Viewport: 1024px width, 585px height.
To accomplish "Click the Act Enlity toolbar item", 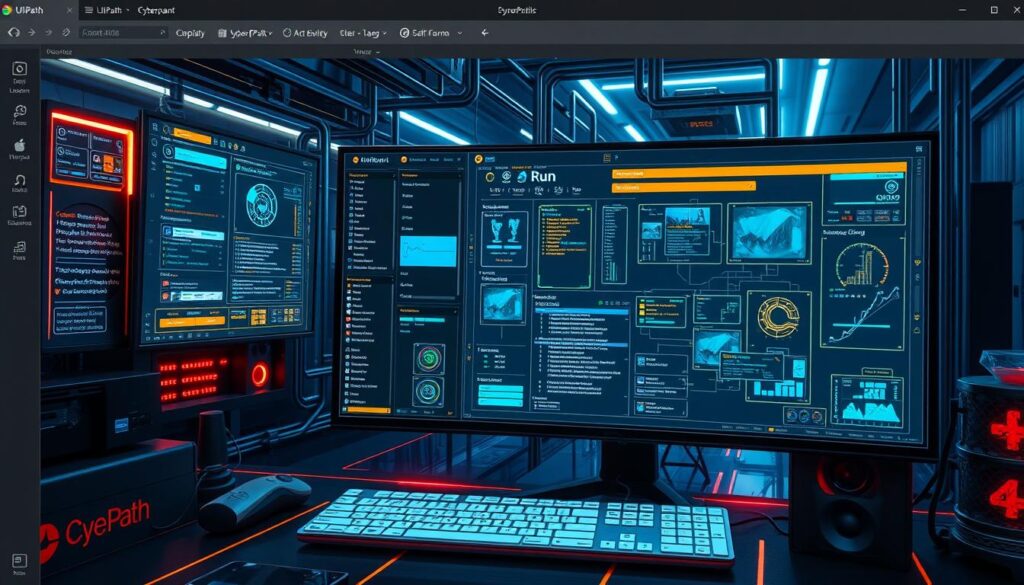I will coord(305,33).
